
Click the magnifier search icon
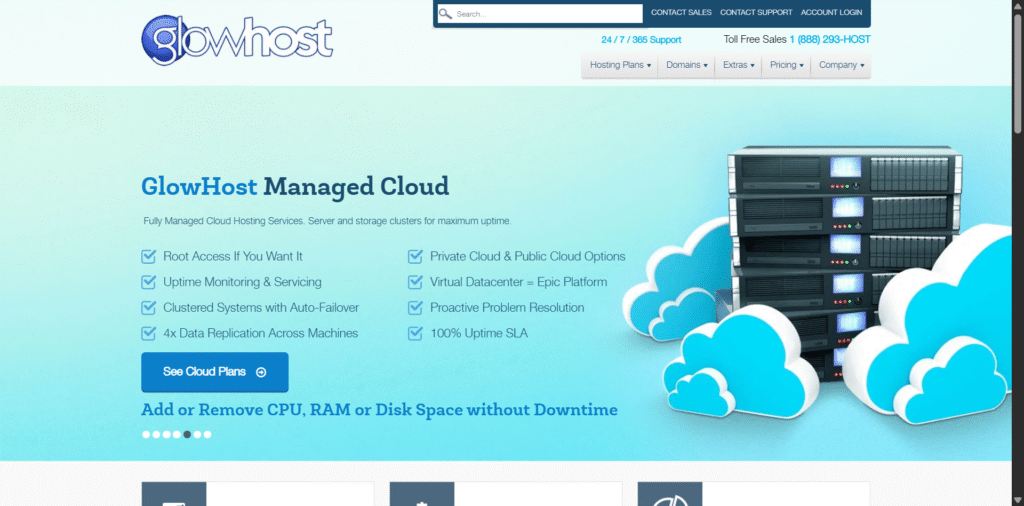pos(445,14)
